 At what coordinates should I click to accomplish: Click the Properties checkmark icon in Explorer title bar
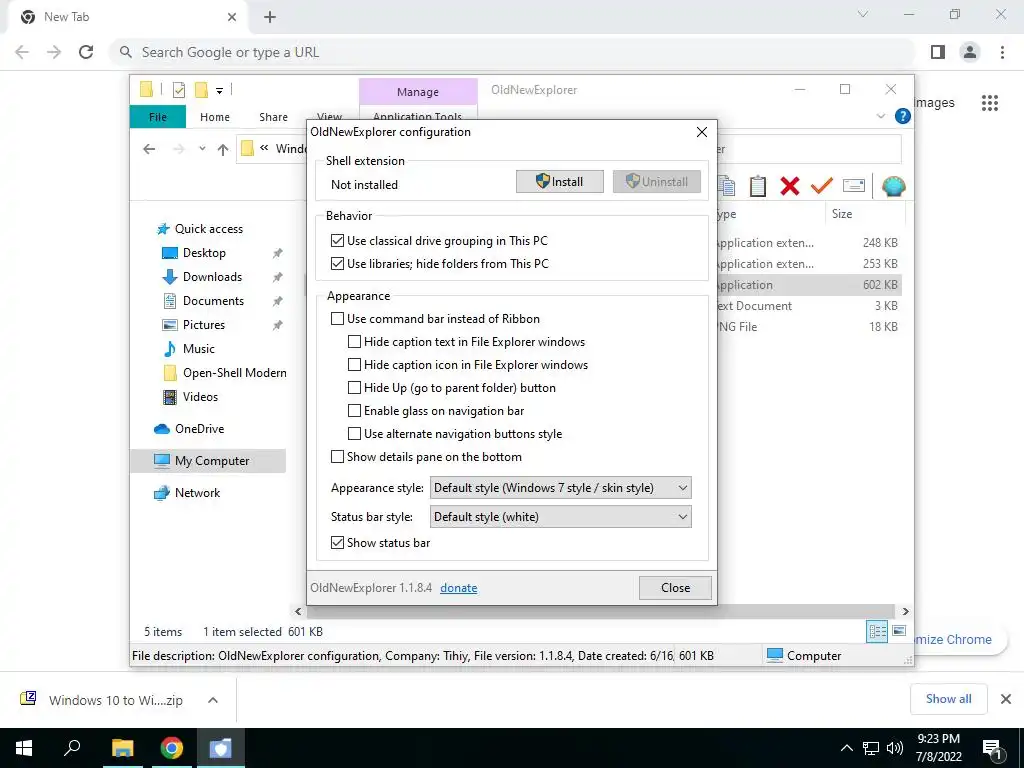(178, 90)
